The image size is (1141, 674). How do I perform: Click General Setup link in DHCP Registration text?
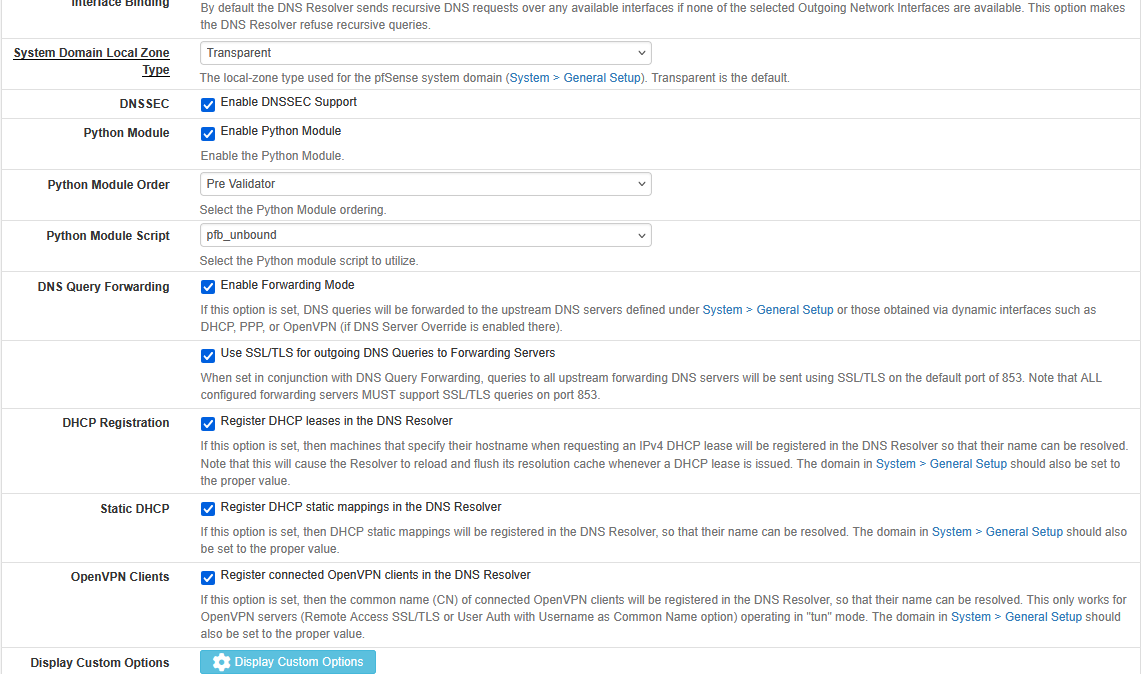[941, 464]
